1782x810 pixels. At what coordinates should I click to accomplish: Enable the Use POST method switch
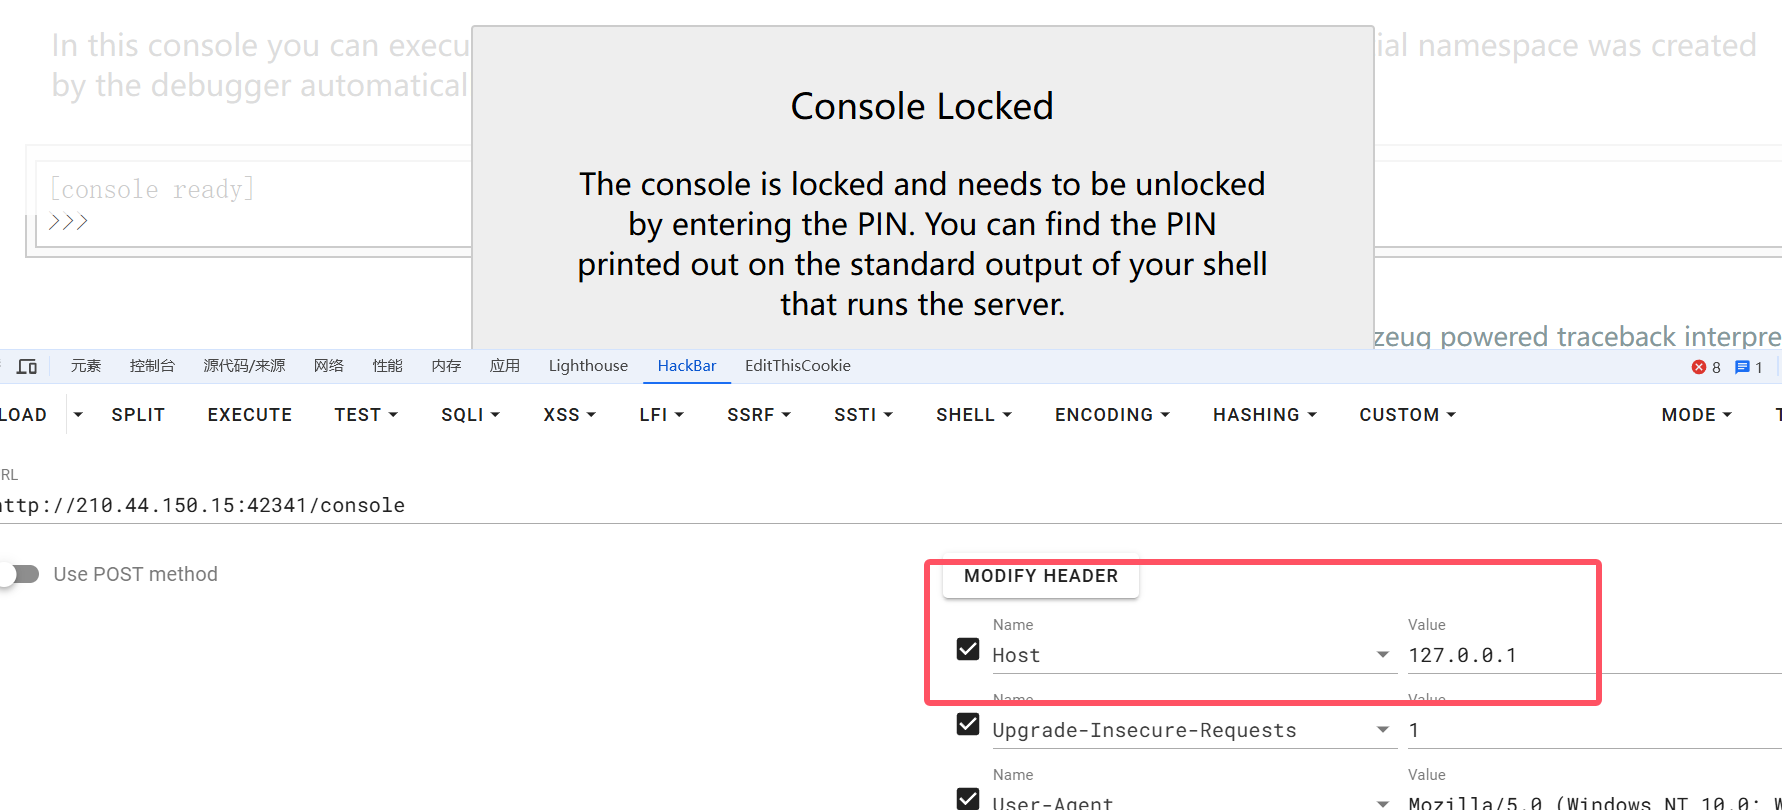[21, 574]
